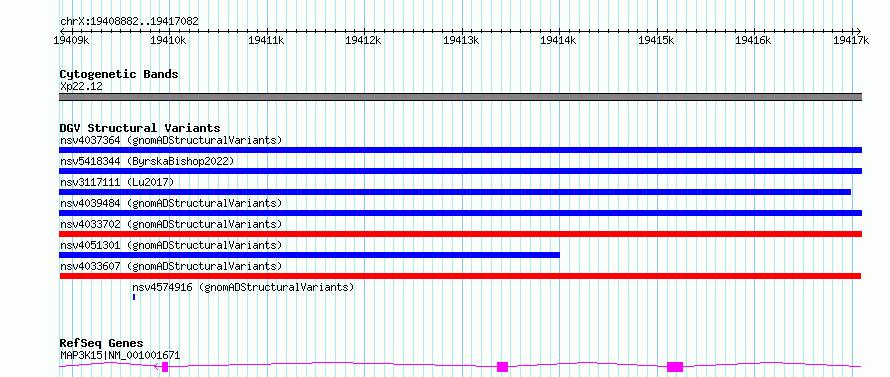Image resolution: width=890 pixels, height=377 pixels.
Task: Click the nsv3117111 blue variant bar
Action: [x=455, y=192]
